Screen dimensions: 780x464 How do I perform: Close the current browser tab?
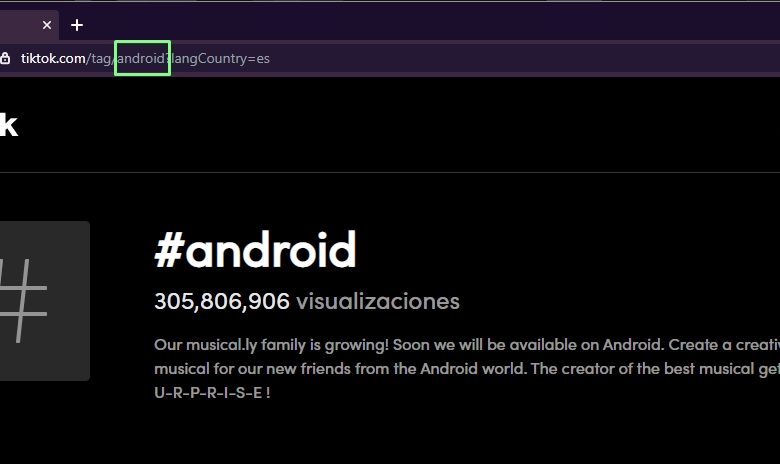pos(47,25)
